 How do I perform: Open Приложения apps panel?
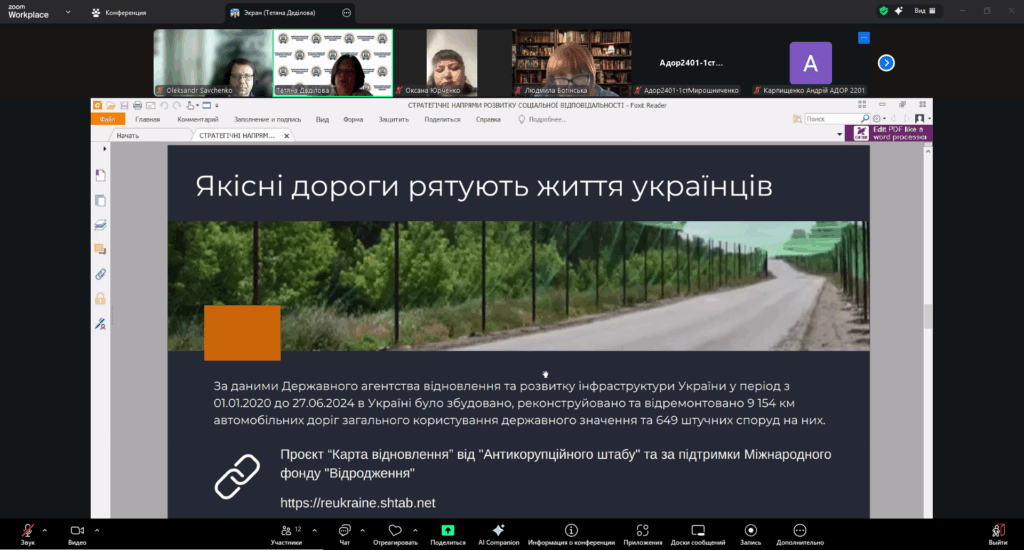[x=642, y=531]
